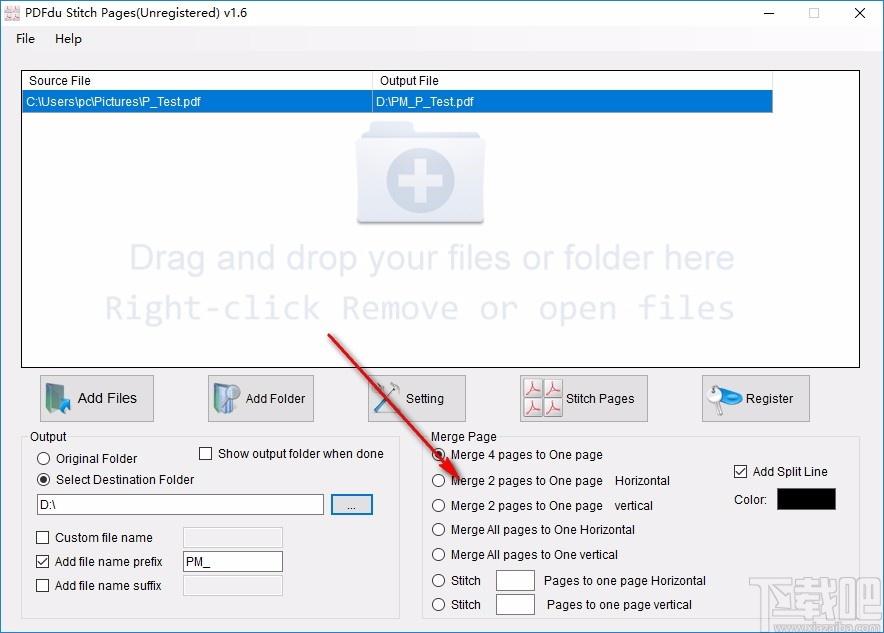Open the Help menu

[68, 39]
